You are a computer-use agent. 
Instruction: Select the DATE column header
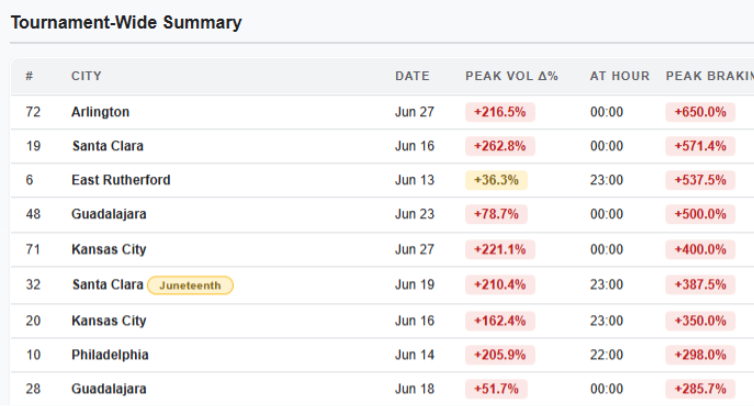click(x=412, y=76)
